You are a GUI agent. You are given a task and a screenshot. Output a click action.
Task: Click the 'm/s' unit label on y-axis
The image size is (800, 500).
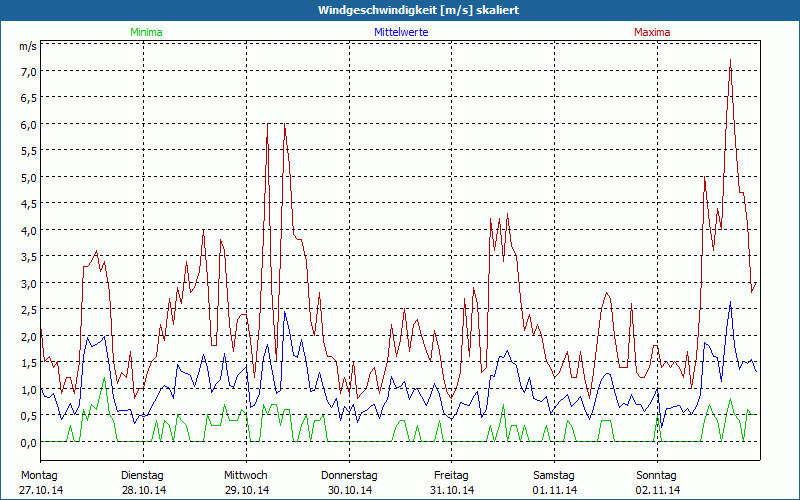[27, 46]
